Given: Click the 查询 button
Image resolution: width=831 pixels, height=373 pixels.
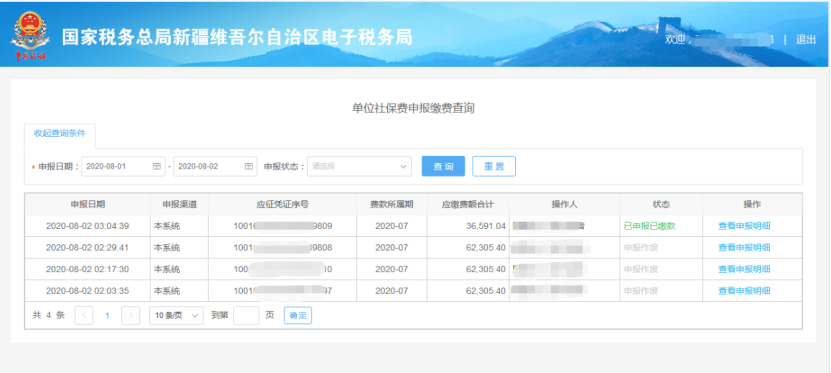Looking at the screenshot, I should [x=443, y=166].
